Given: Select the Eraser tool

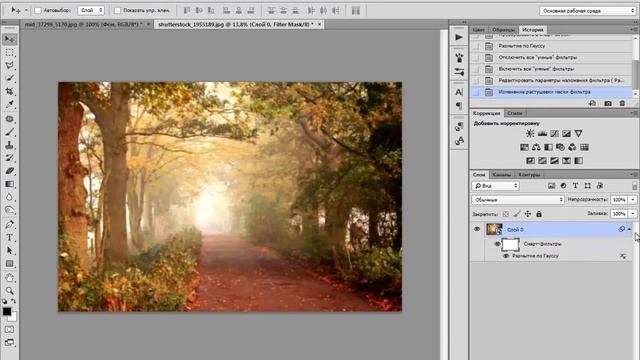Looking at the screenshot, I should coord(9,171).
